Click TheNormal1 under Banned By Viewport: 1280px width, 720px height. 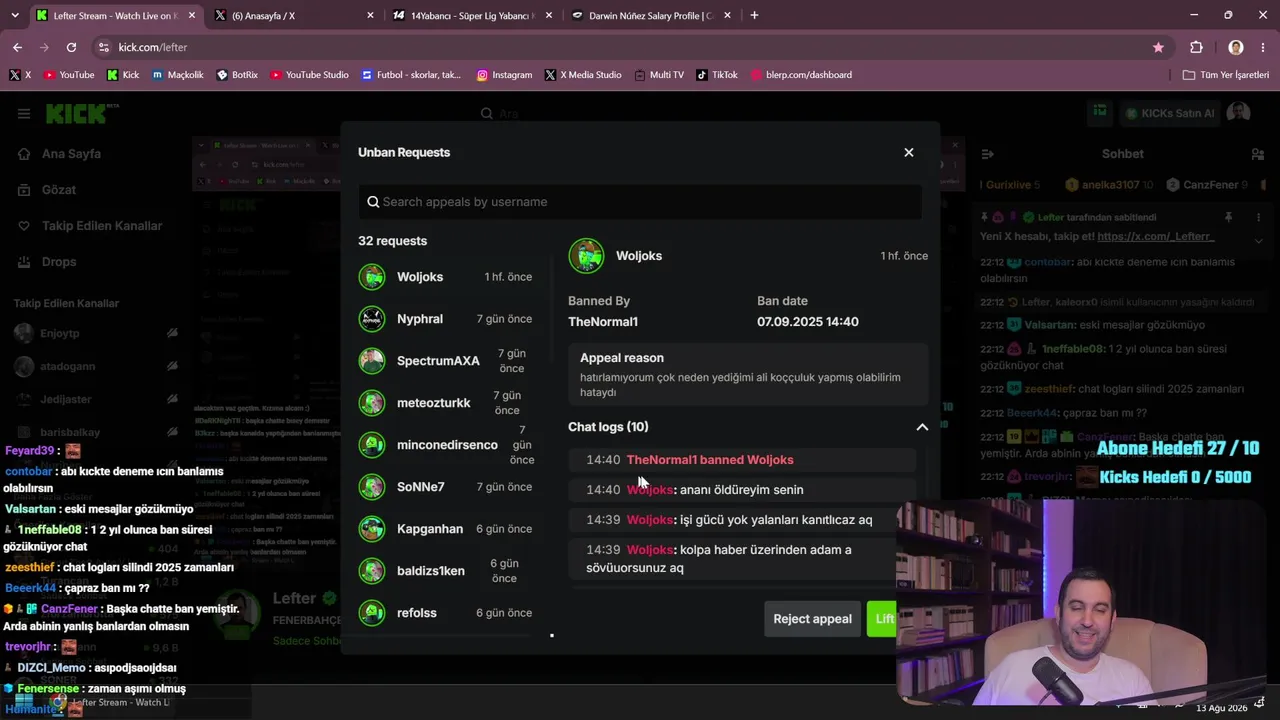(603, 322)
